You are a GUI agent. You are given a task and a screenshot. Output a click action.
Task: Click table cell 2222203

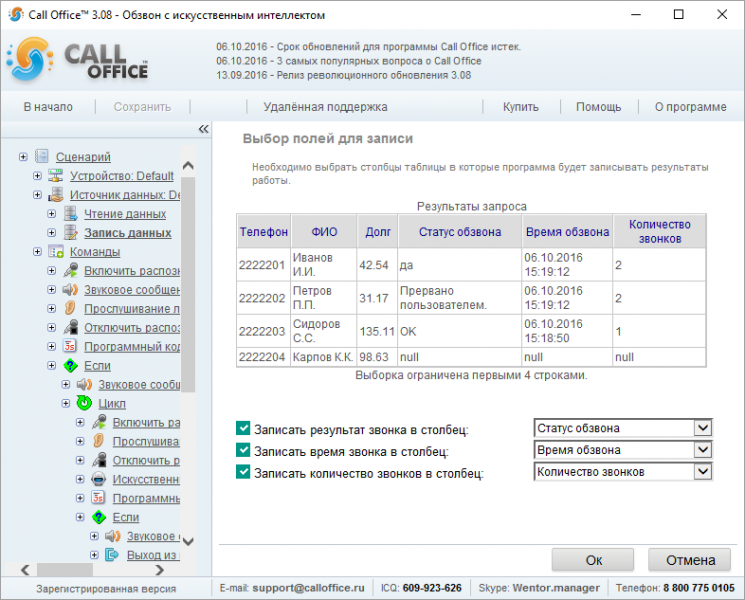click(262, 331)
